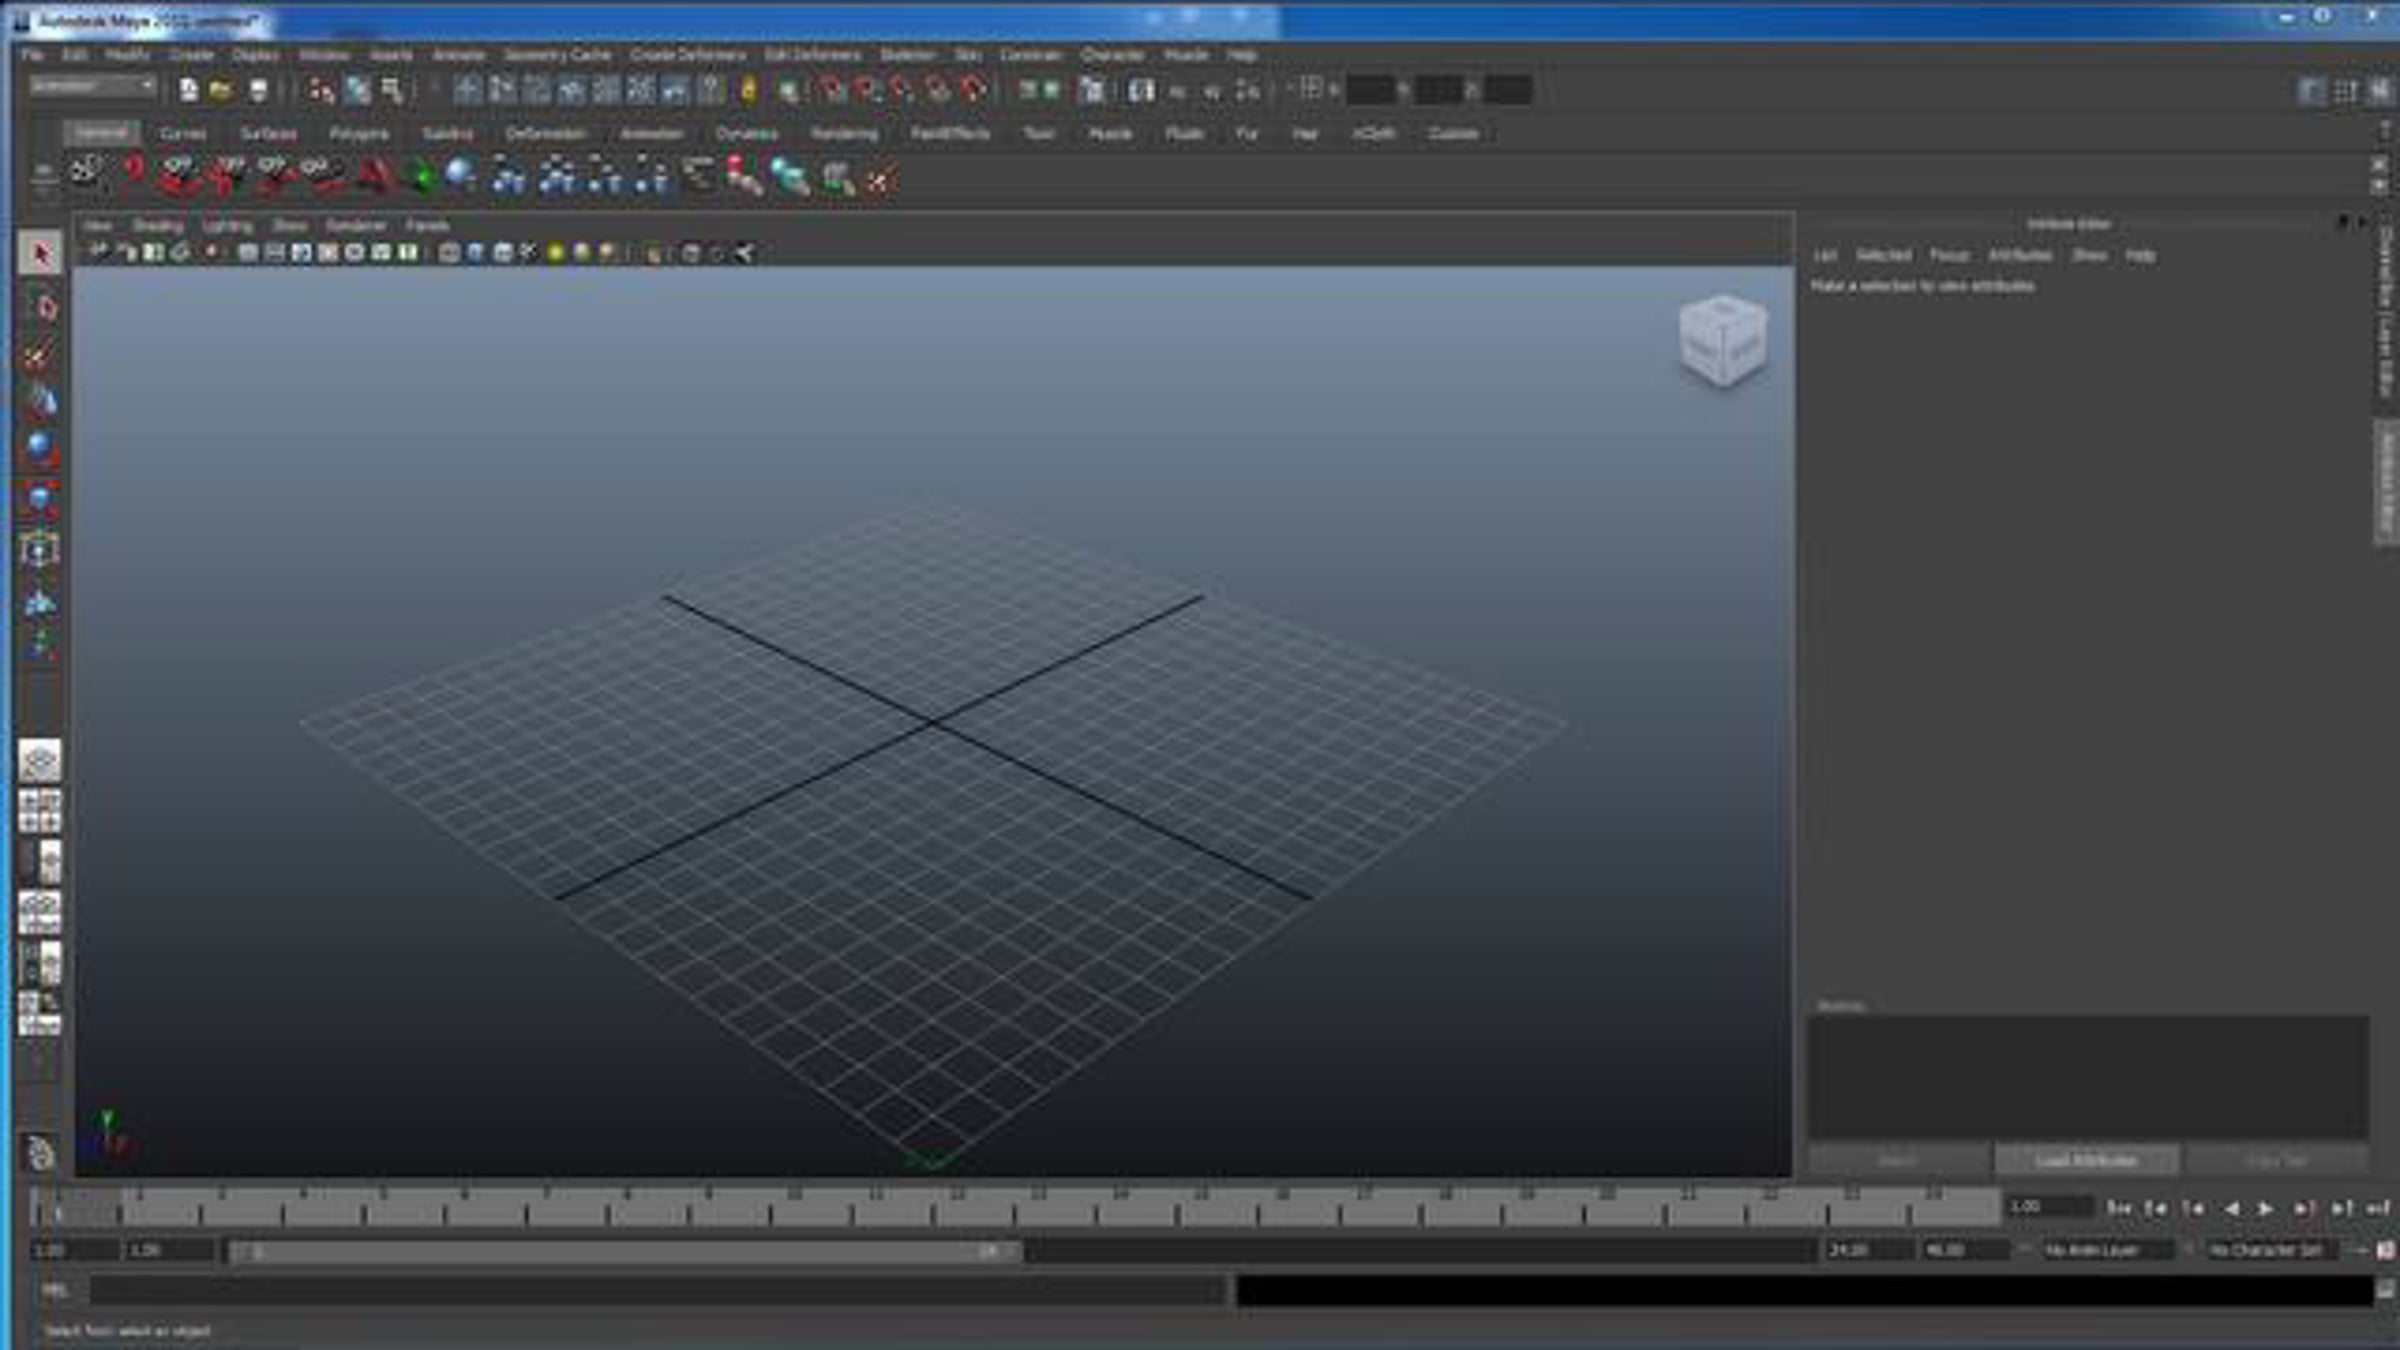Viewport: 2400px width, 1350px height.
Task: Click the New Scene icon
Action: [x=188, y=91]
